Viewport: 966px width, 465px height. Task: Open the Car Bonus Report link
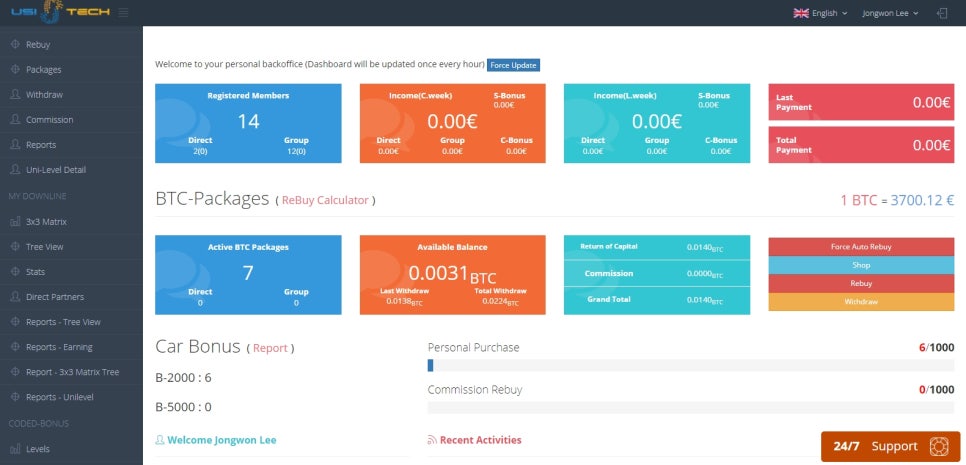(x=270, y=348)
